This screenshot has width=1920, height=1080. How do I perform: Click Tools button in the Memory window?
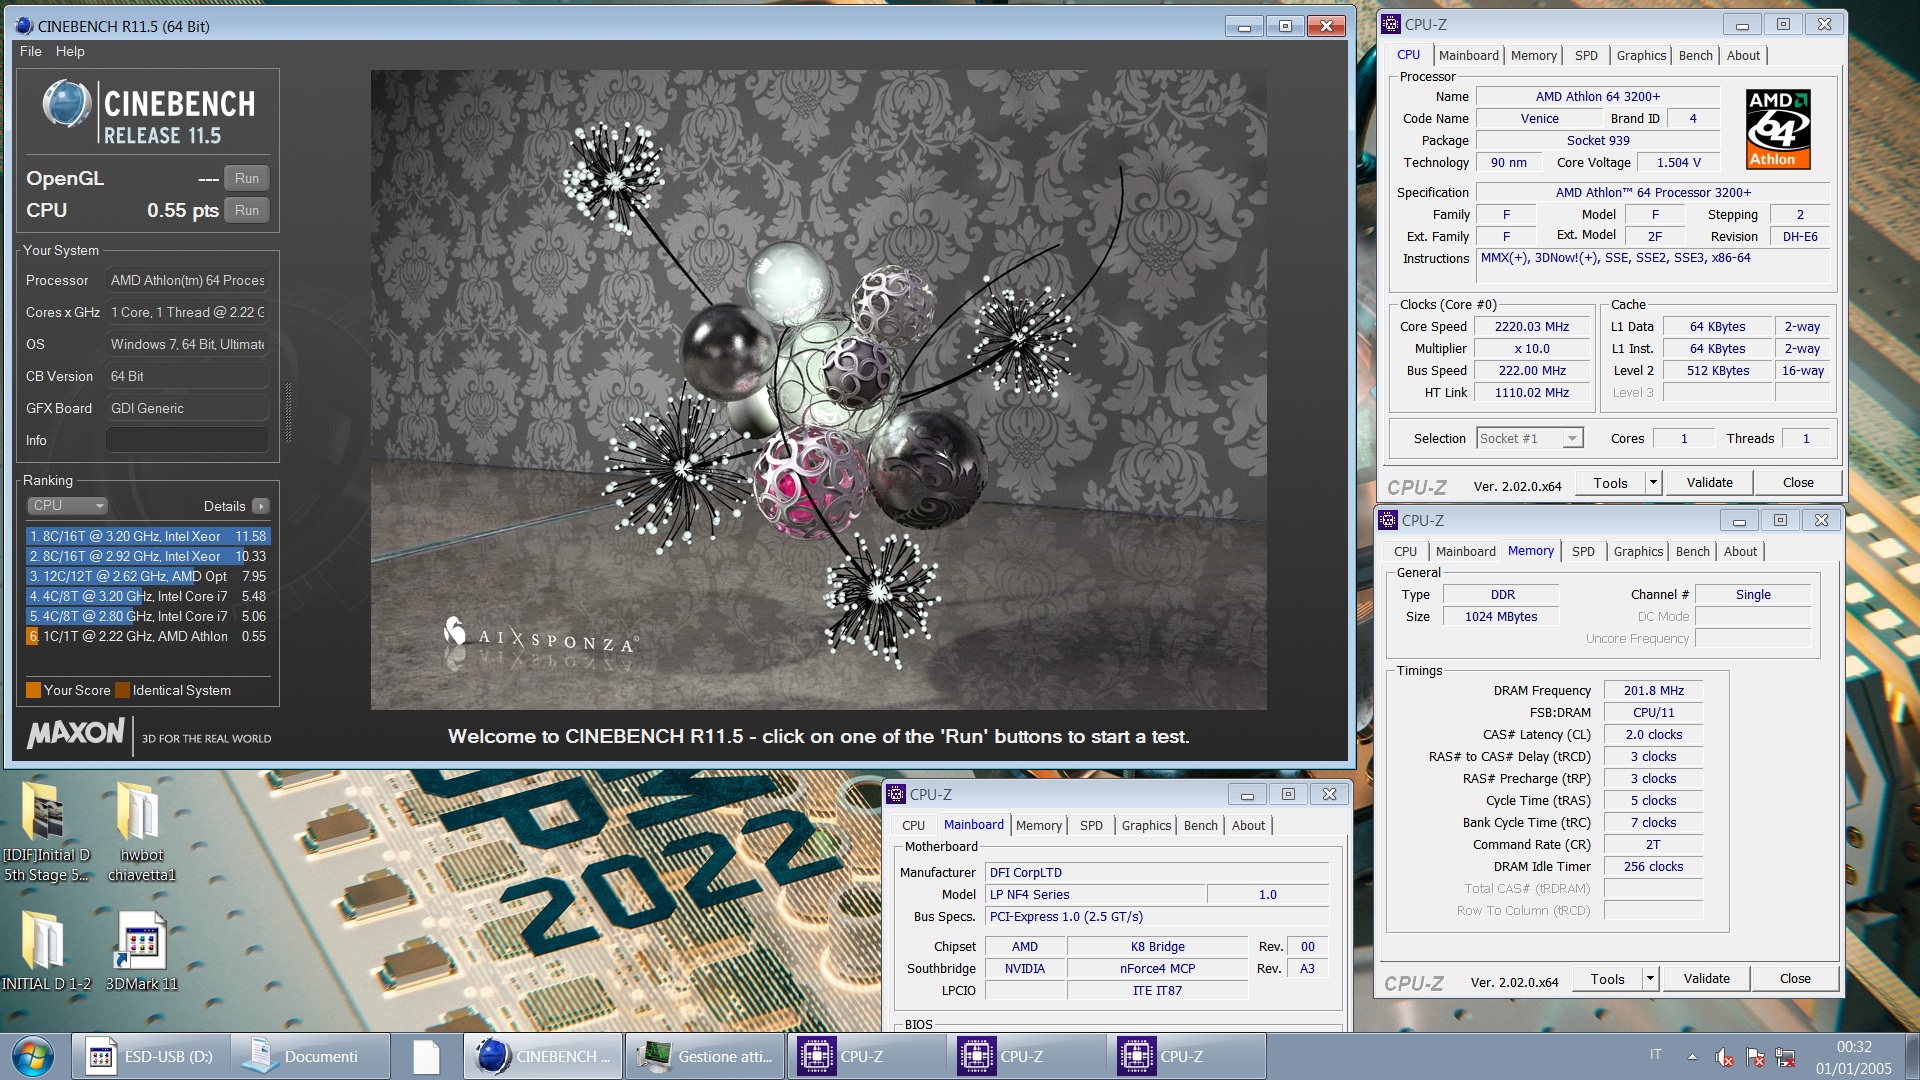[x=1607, y=979]
